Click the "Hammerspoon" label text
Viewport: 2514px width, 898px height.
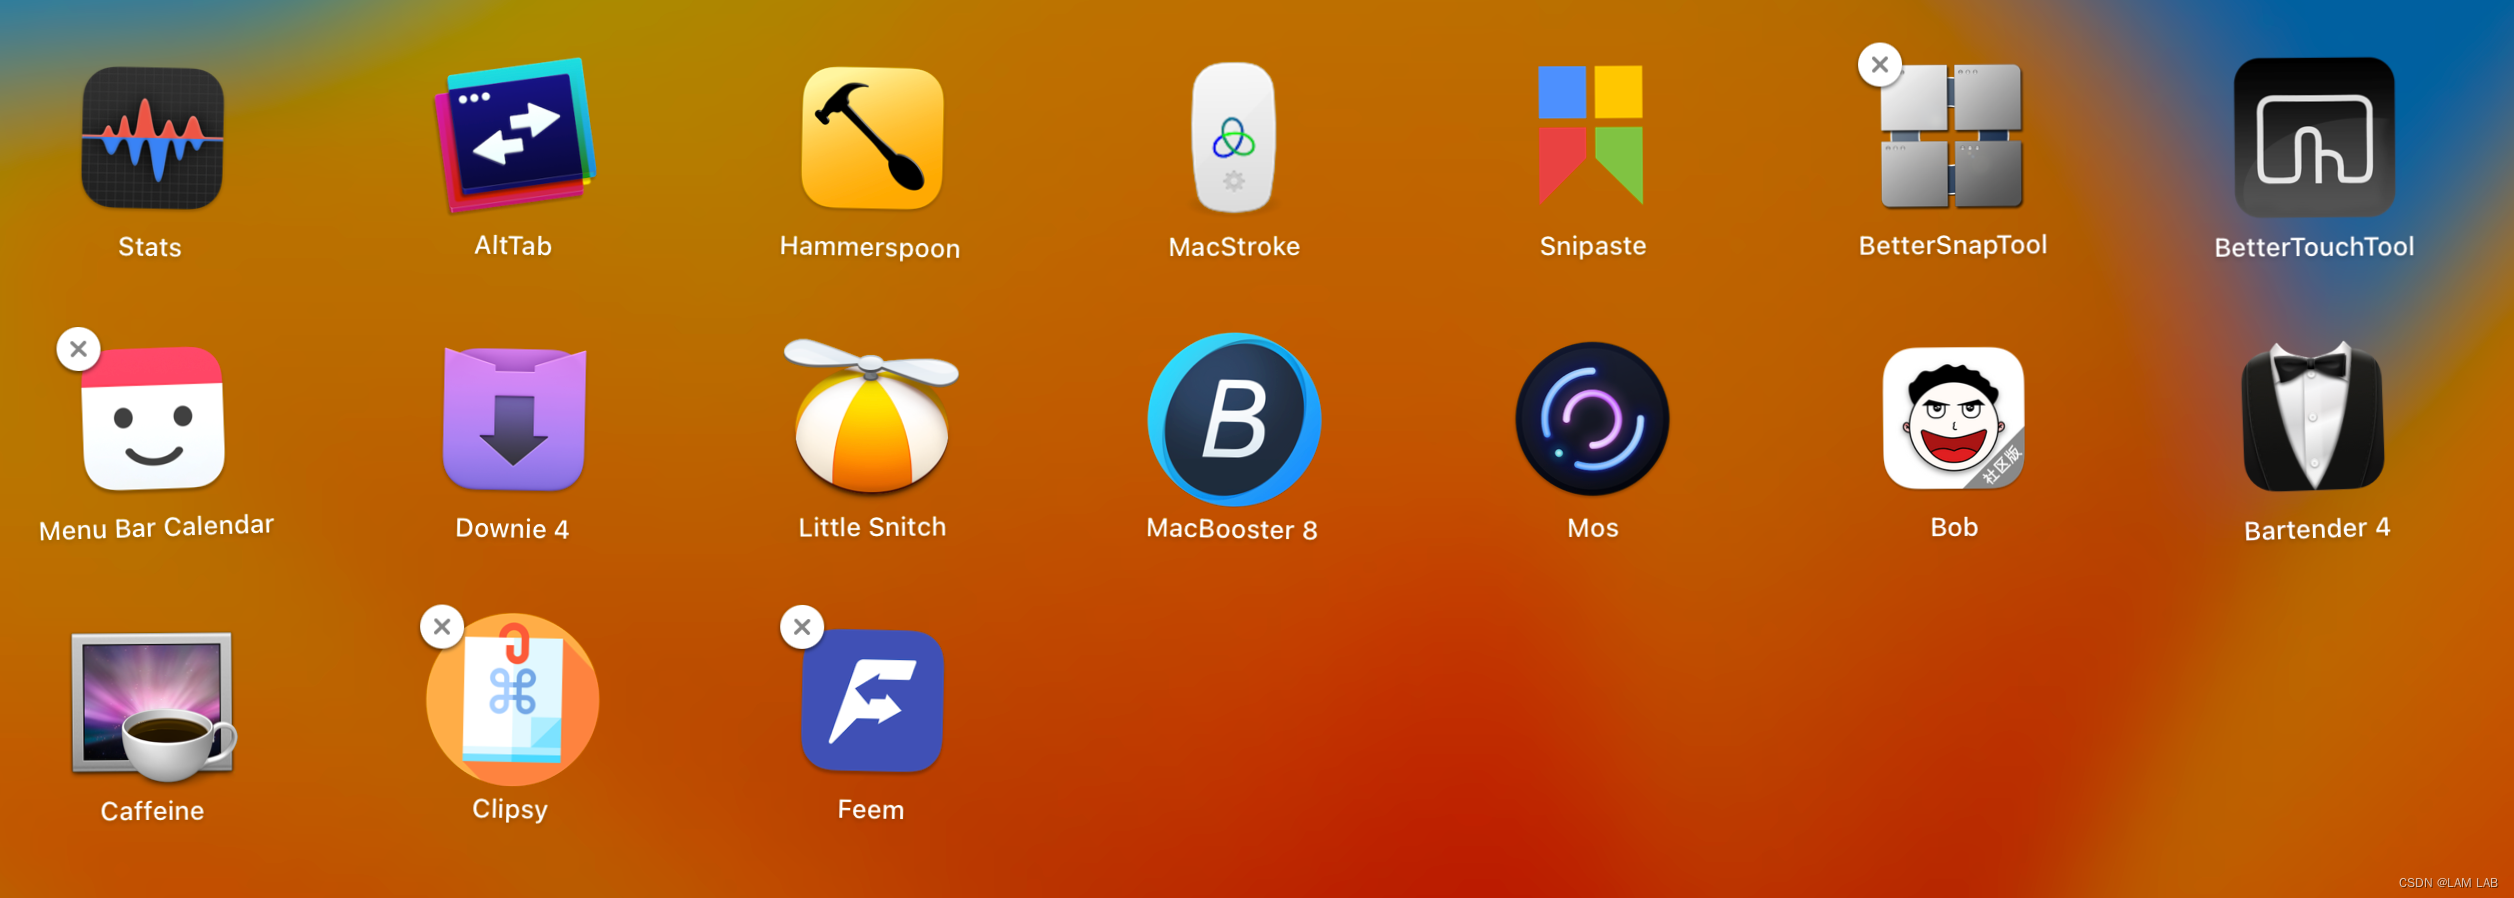coord(870,248)
